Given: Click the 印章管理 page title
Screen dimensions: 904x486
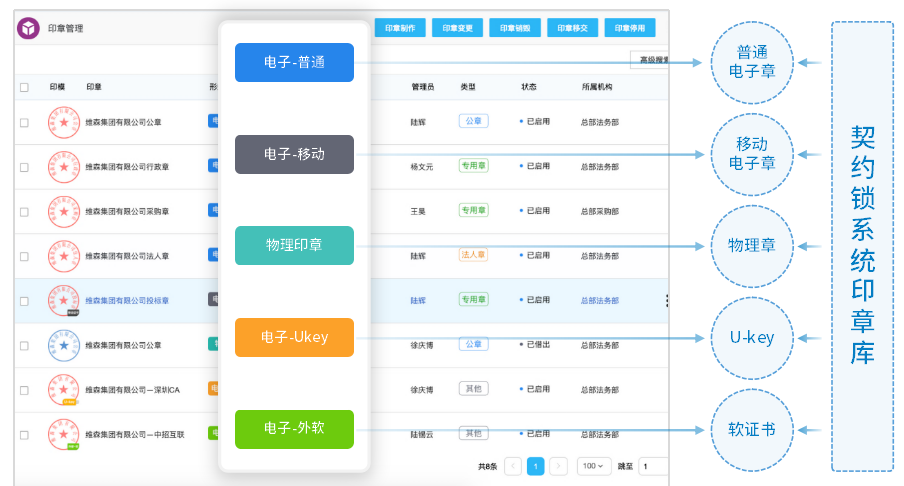Looking at the screenshot, I should [65, 28].
